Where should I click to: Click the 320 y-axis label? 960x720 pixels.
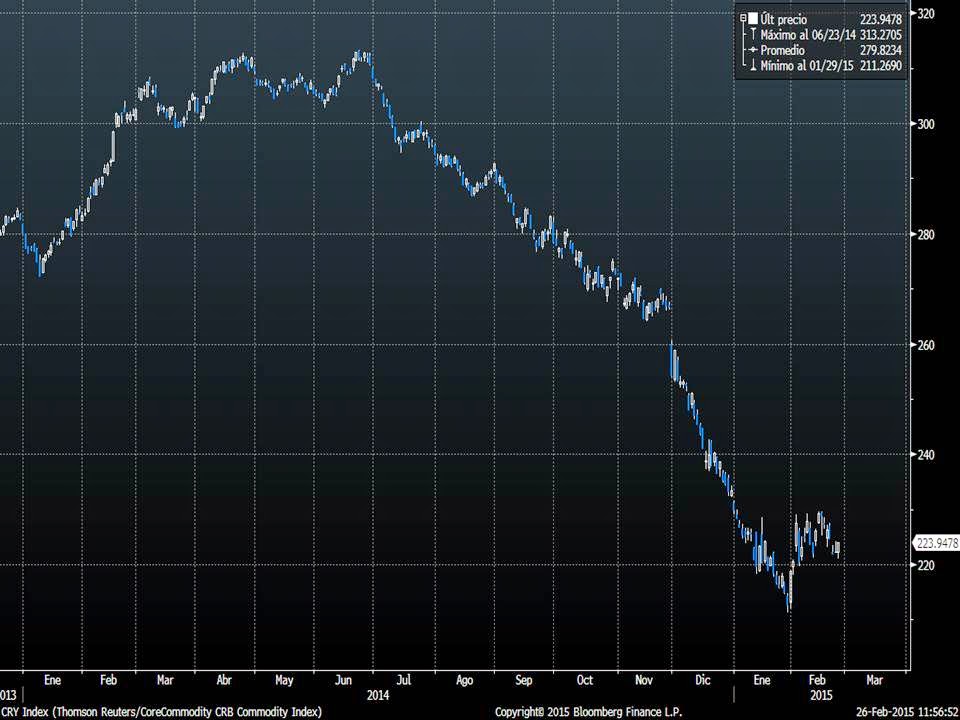[926, 13]
